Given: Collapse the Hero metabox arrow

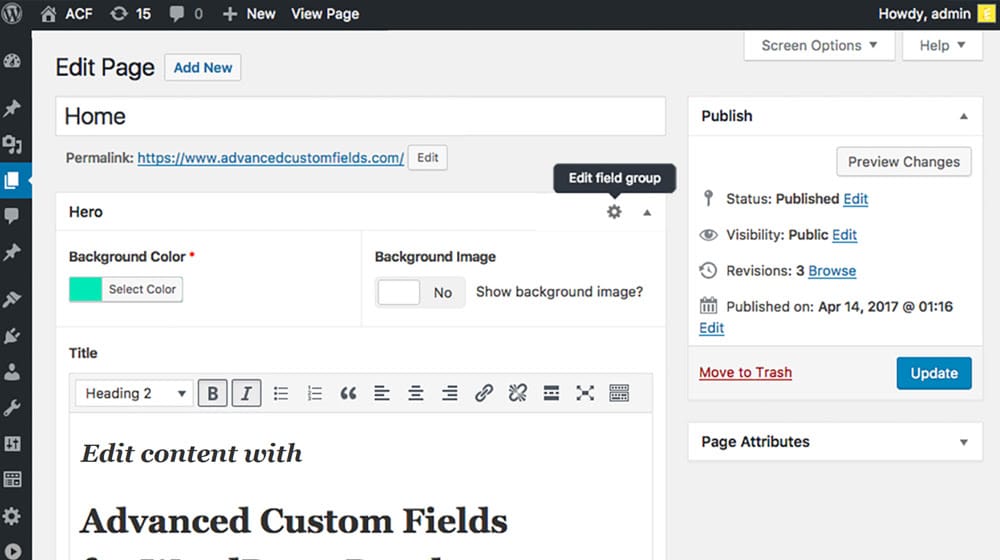Looking at the screenshot, I should tap(647, 212).
